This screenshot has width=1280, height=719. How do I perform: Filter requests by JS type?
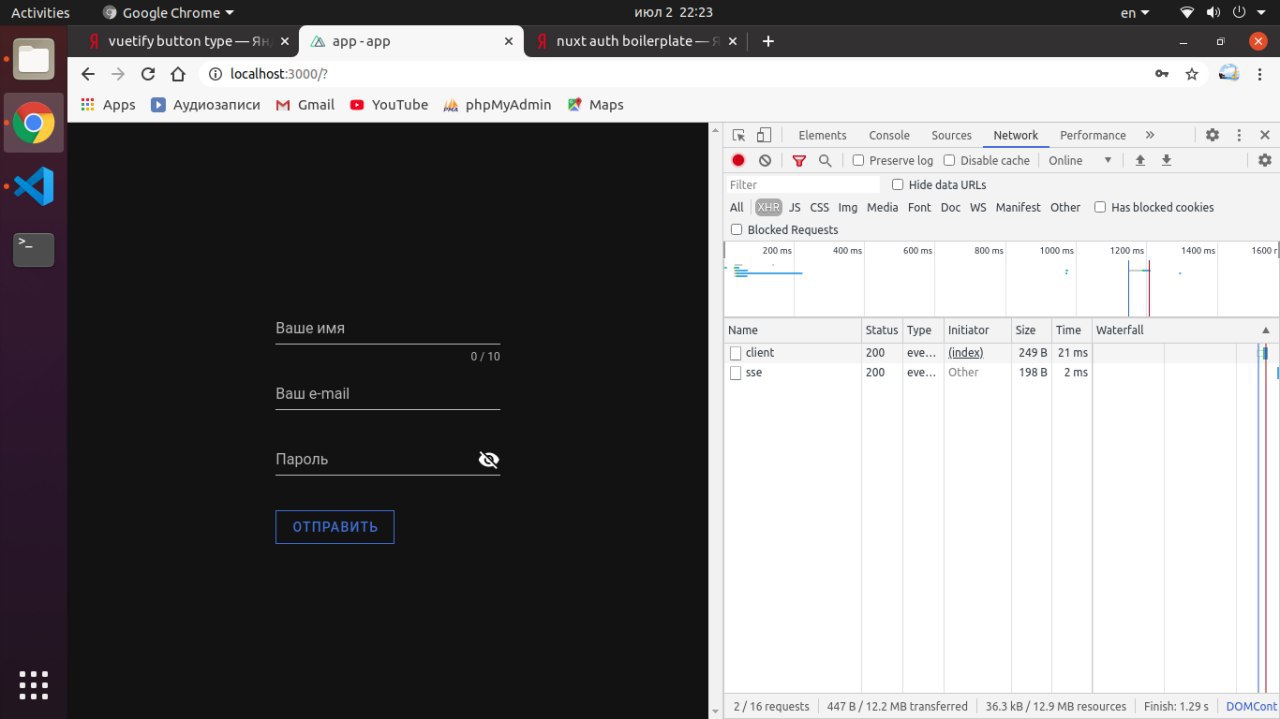coord(795,207)
